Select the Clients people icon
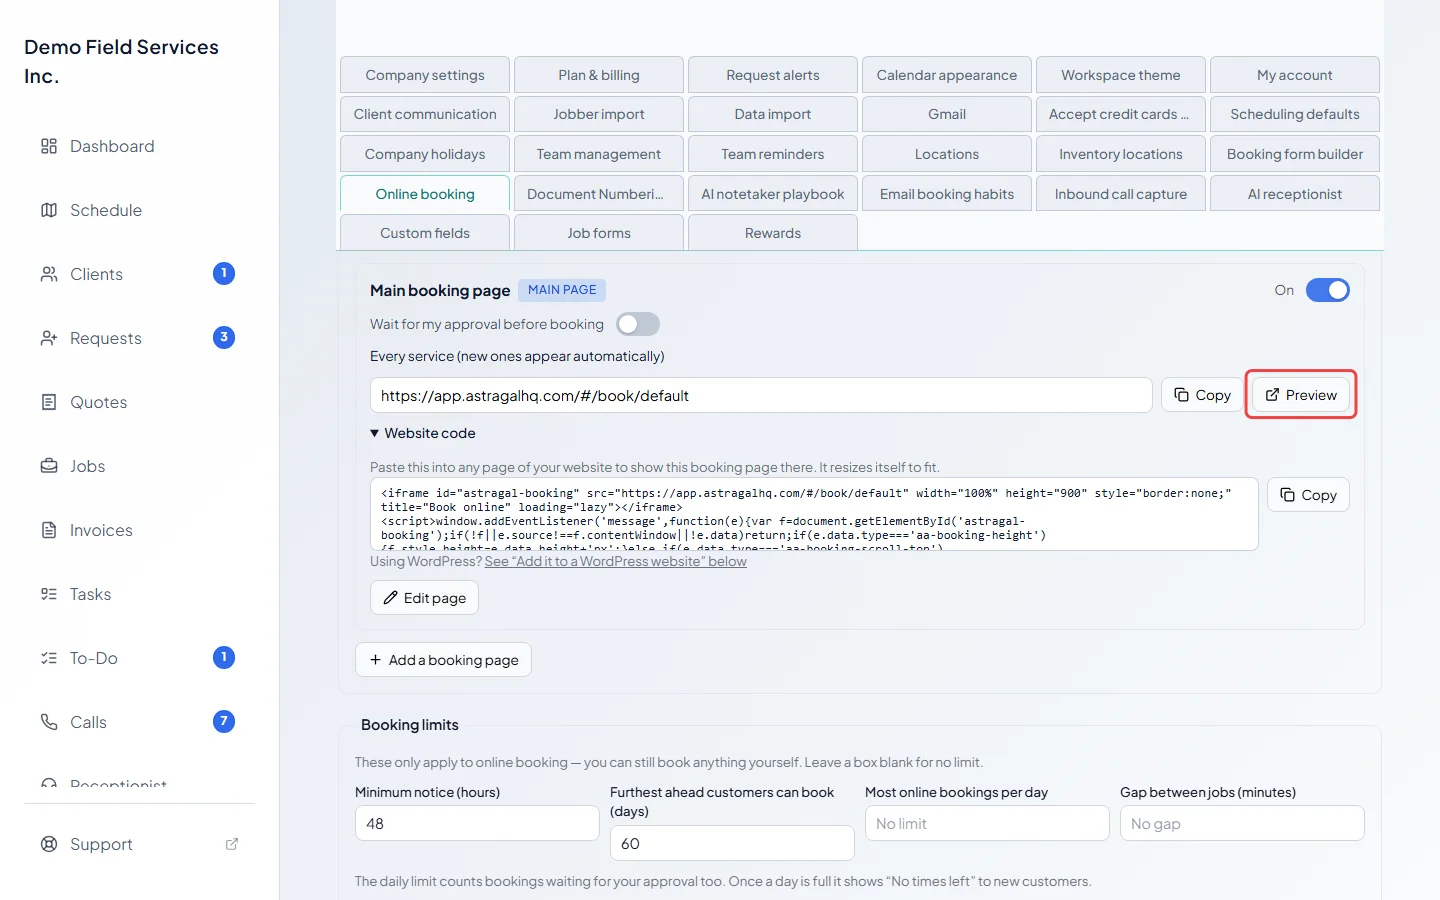The image size is (1440, 900). tap(49, 274)
